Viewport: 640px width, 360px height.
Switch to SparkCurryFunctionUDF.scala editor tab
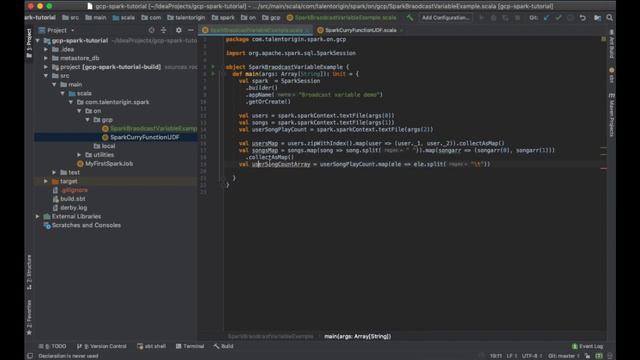coord(359,30)
